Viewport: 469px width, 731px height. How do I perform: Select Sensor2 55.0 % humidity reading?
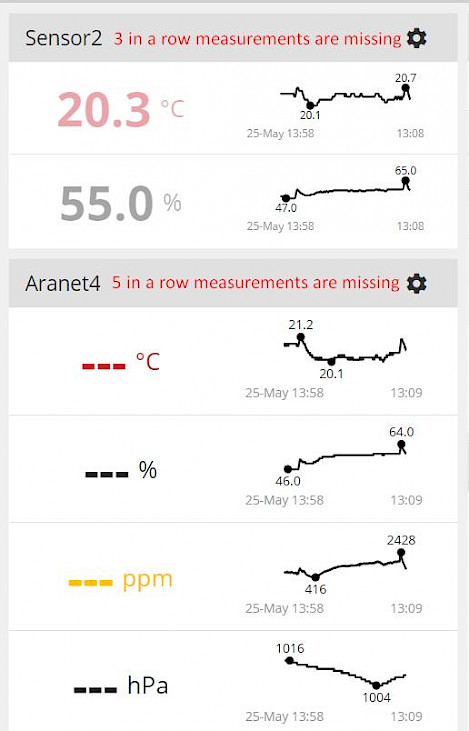click(121, 203)
